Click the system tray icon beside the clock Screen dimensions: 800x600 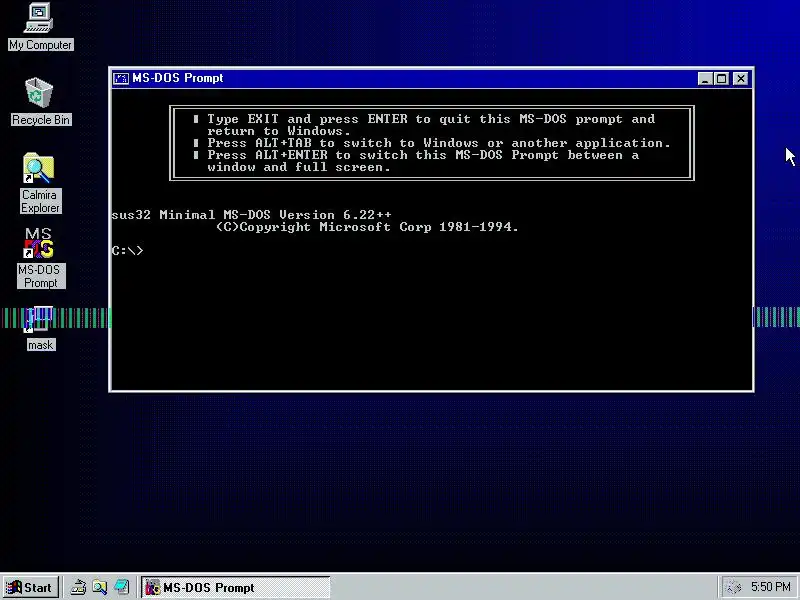coord(733,588)
